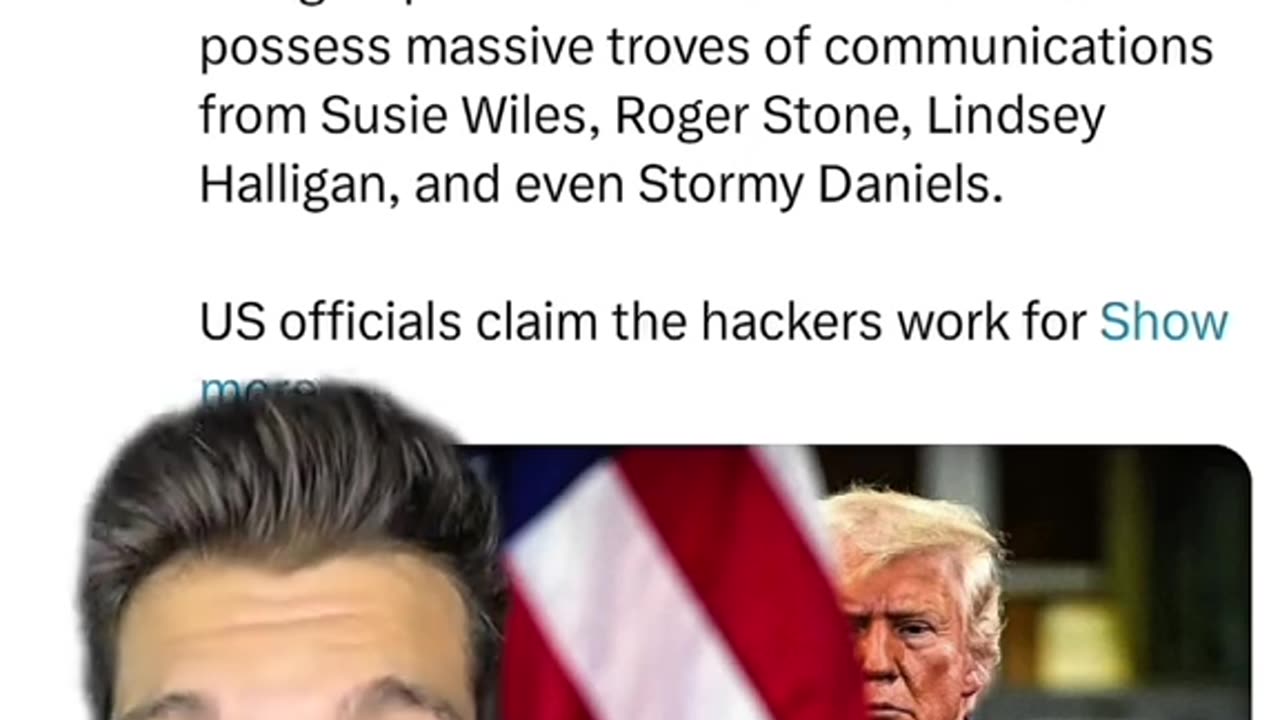This screenshot has width=1280, height=720.
Task: Click the rounded top-right corner of photo
Action: tap(1236, 460)
